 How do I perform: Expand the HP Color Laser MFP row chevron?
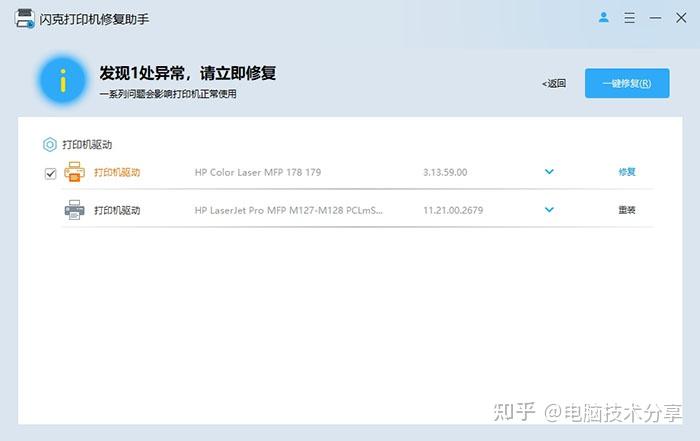pos(549,171)
